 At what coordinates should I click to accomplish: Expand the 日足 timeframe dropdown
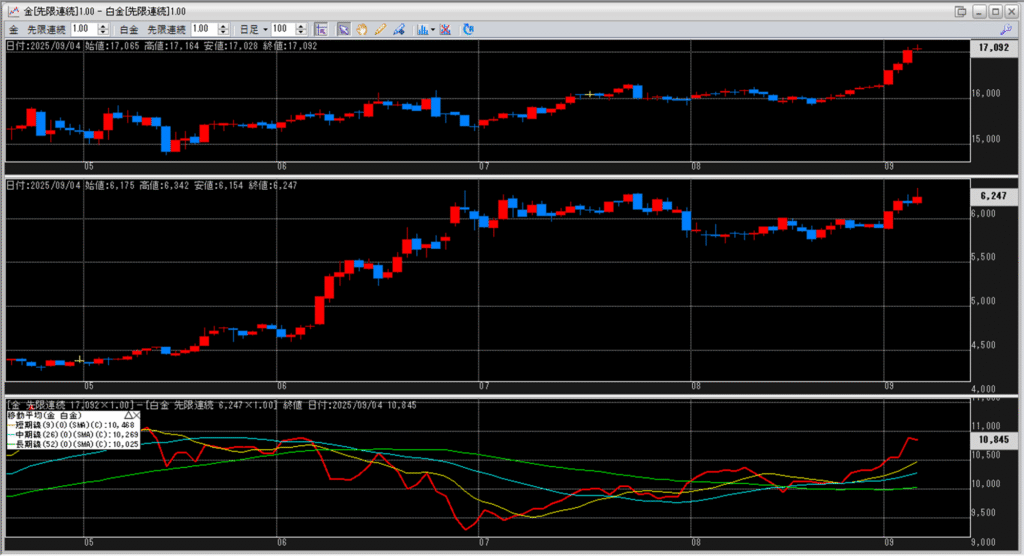pyautogui.click(x=265, y=30)
